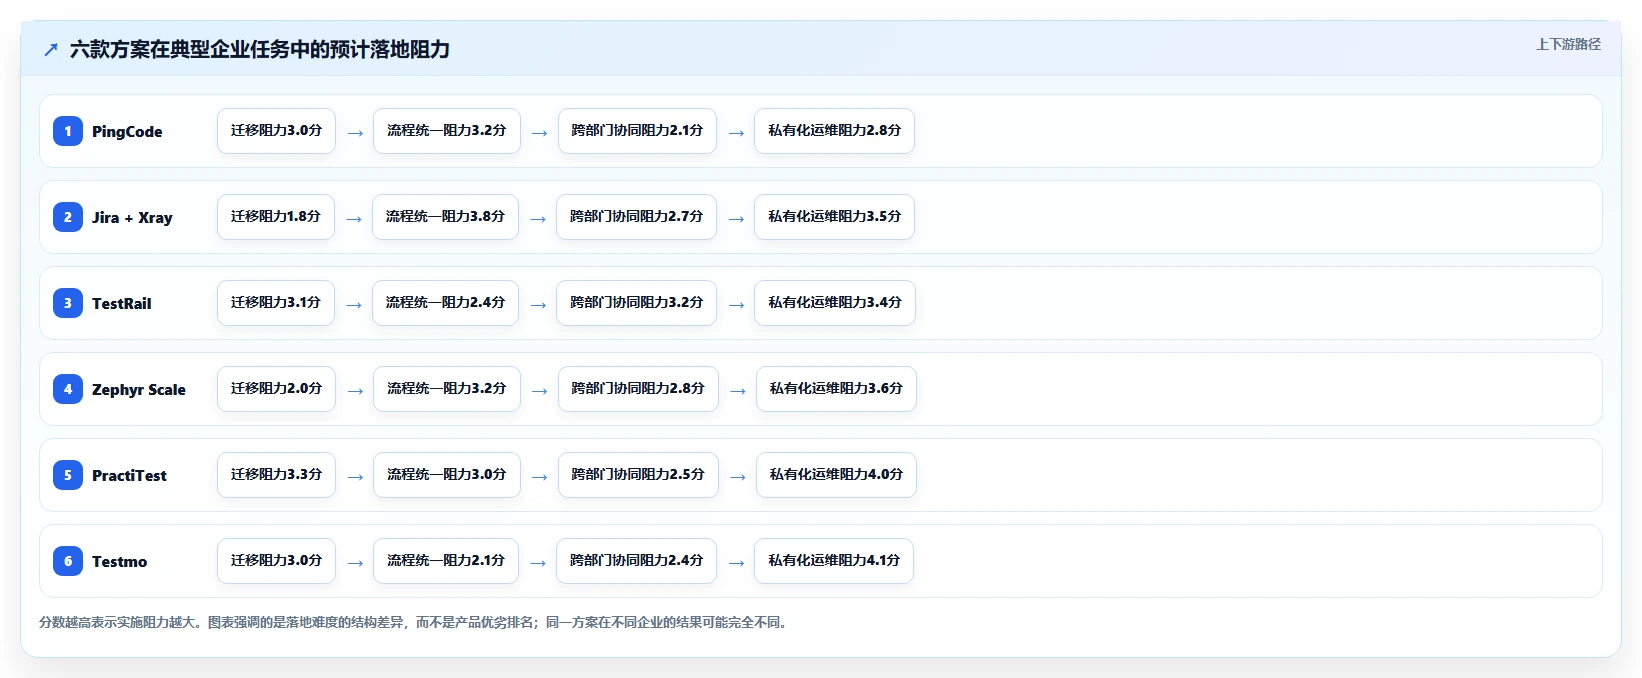Click the 跨部门协同阻力2.5分 chip
Screen dimensions: 1642x678
pyautogui.click(x=638, y=475)
